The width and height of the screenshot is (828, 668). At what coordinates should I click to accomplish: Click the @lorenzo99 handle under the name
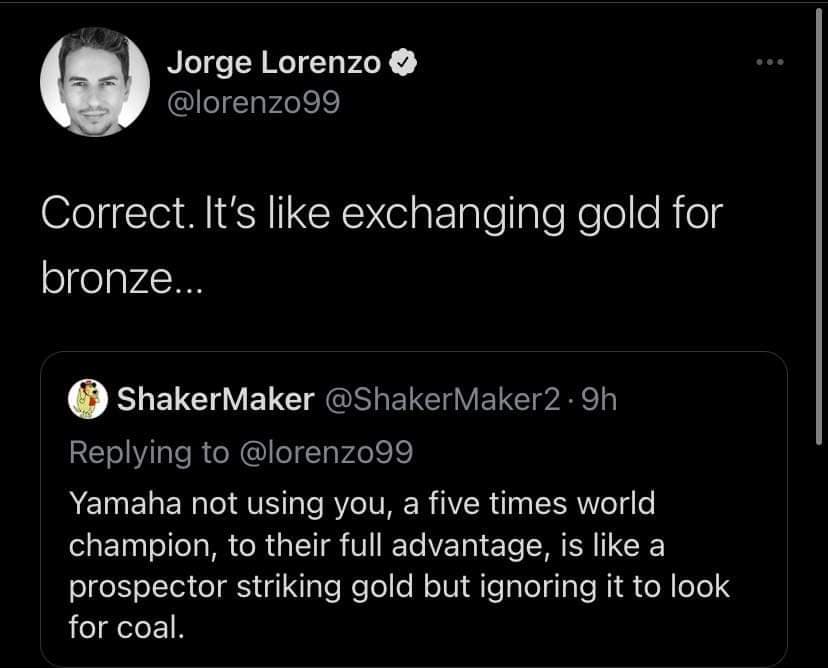pos(252,102)
